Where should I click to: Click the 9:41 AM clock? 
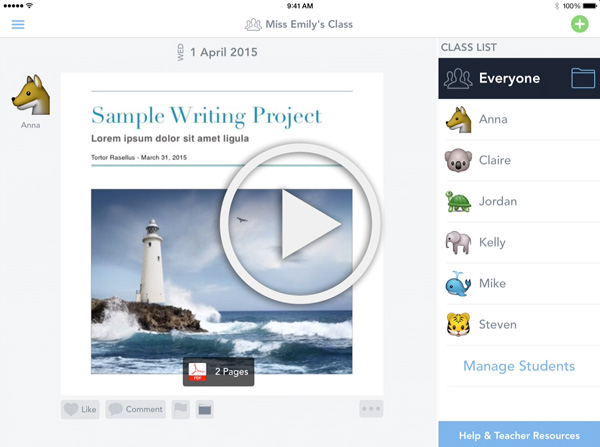(300, 6)
